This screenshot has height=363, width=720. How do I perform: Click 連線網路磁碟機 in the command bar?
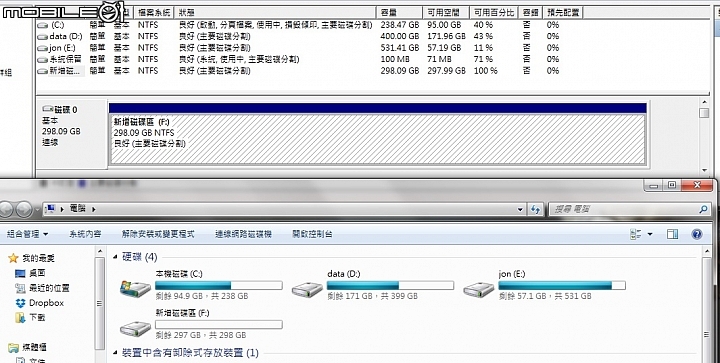(243, 235)
